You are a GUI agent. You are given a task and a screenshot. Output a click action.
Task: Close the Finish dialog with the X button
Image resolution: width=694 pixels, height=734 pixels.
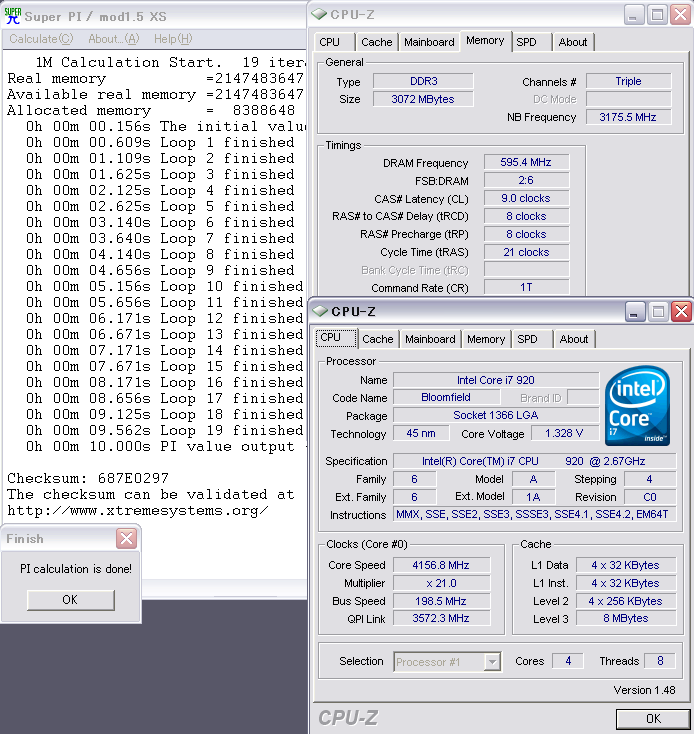pos(126,538)
